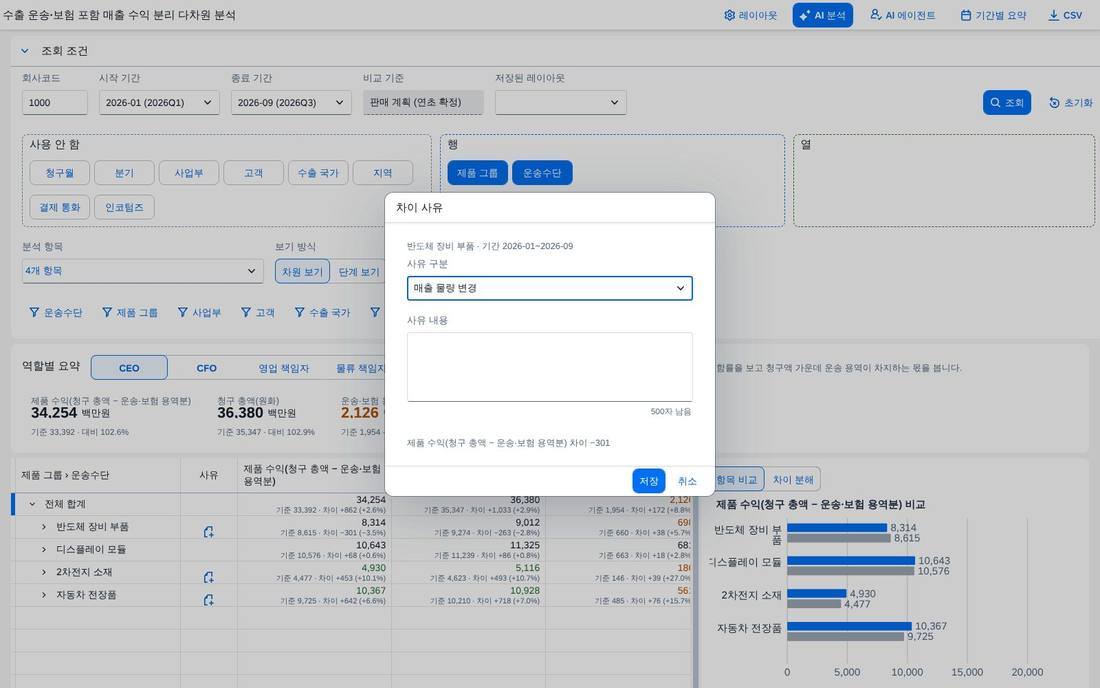Select the unused 고객 dimension chip
Screen dimensions: 1100x688
click(x=253, y=173)
